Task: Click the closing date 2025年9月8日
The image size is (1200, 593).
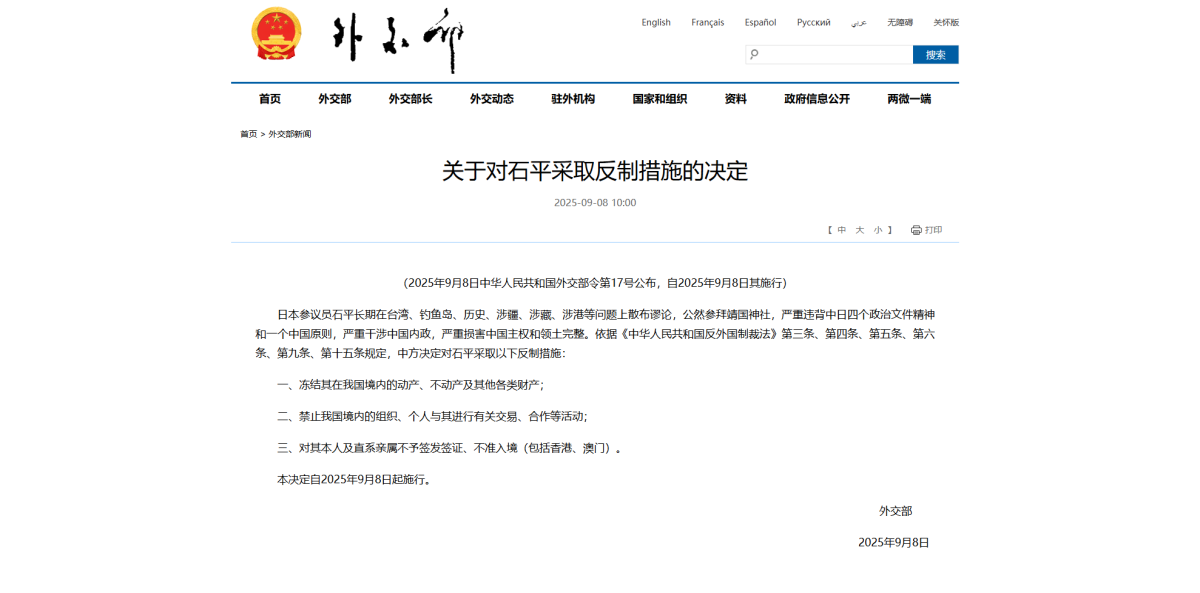Action: click(x=894, y=543)
